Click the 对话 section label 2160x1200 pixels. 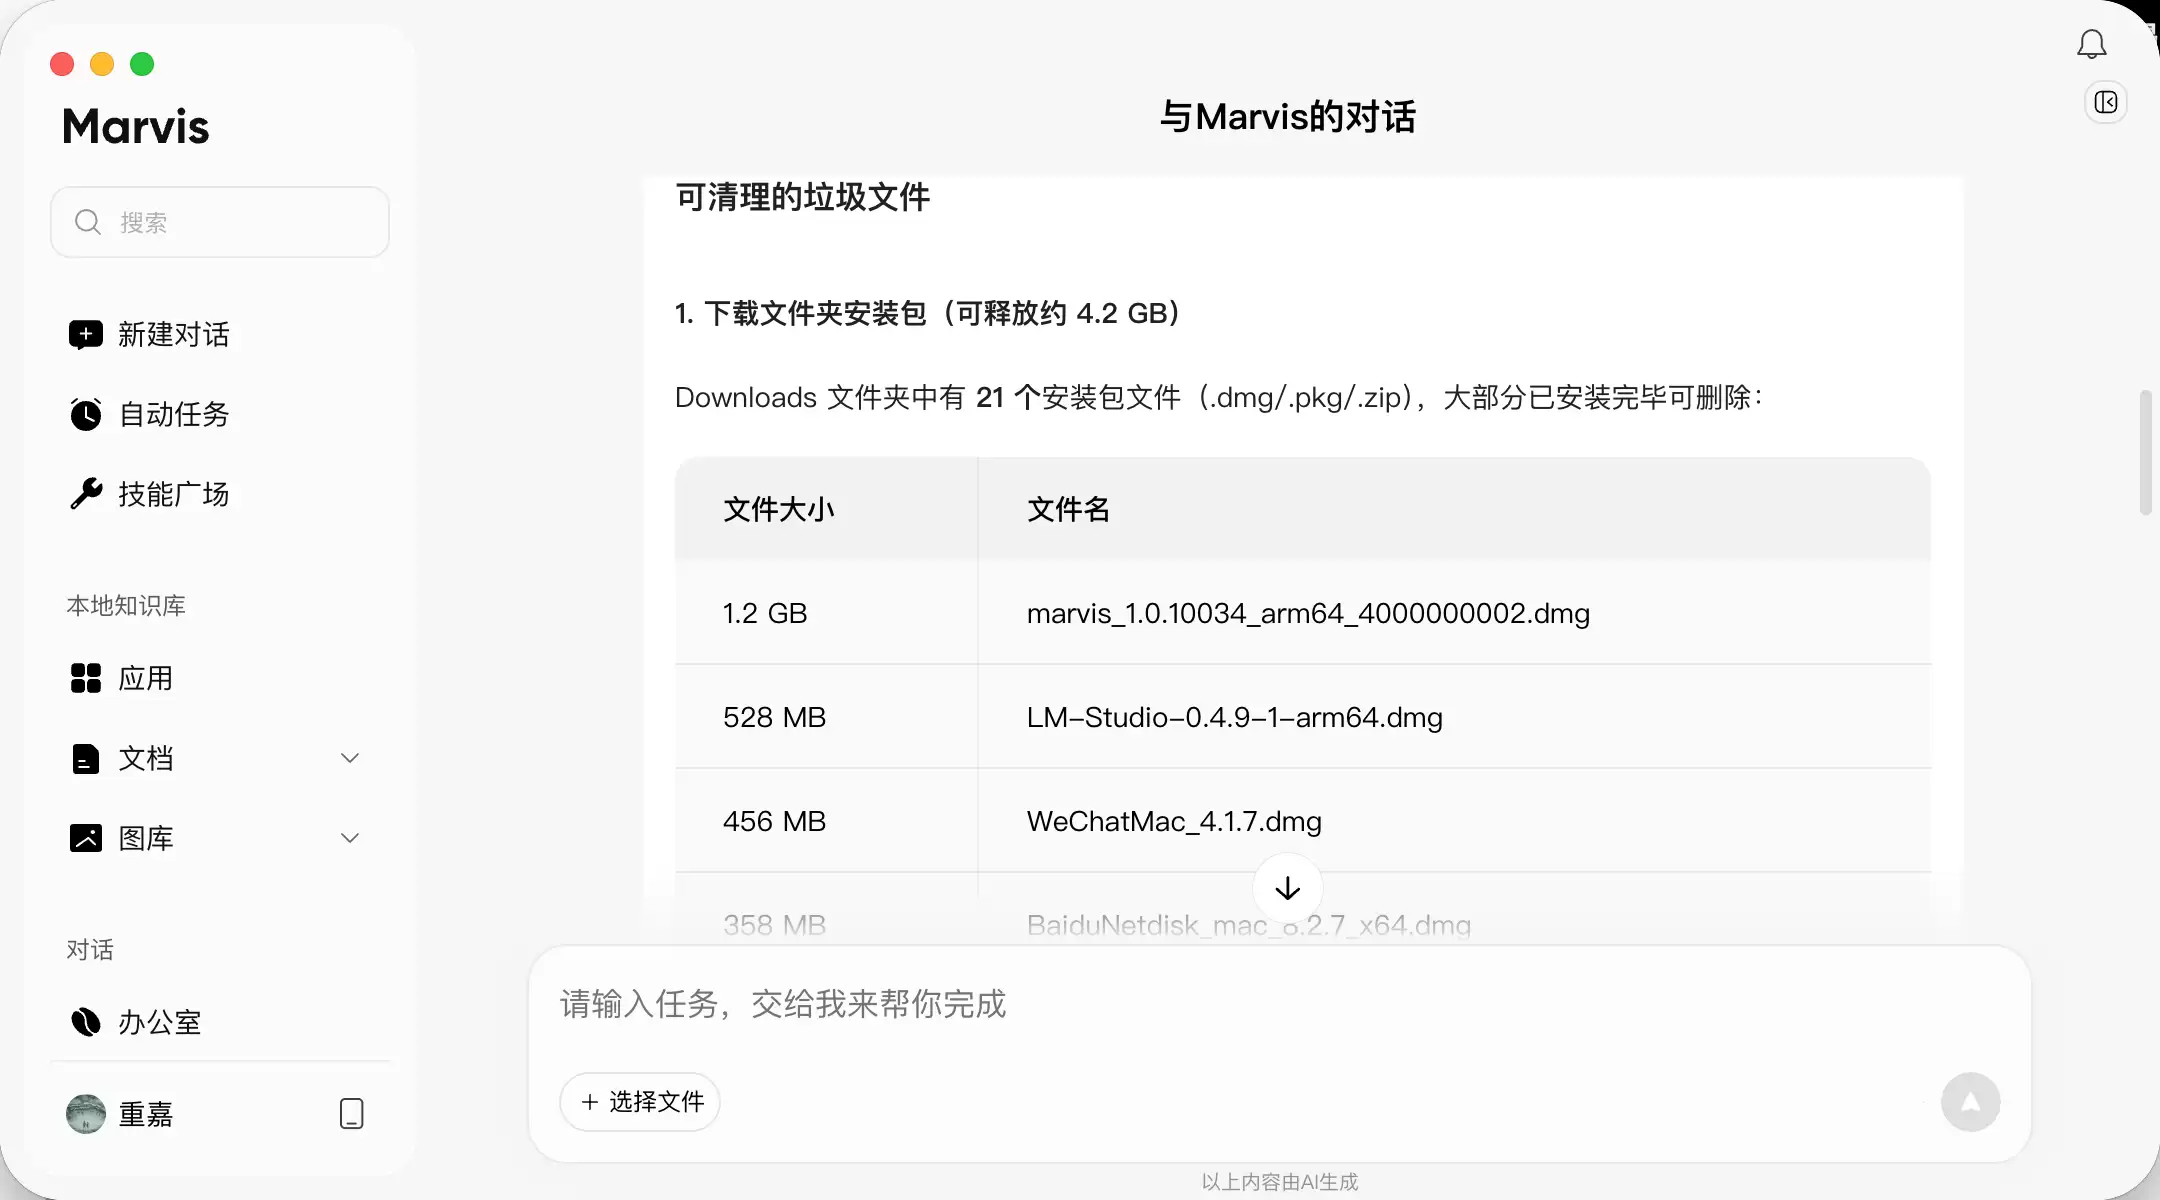tap(90, 950)
